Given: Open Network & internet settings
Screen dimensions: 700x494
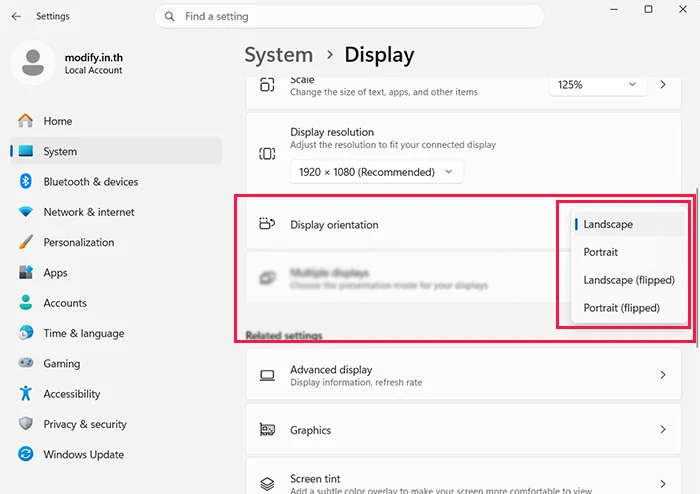Looking at the screenshot, I should (116, 212).
